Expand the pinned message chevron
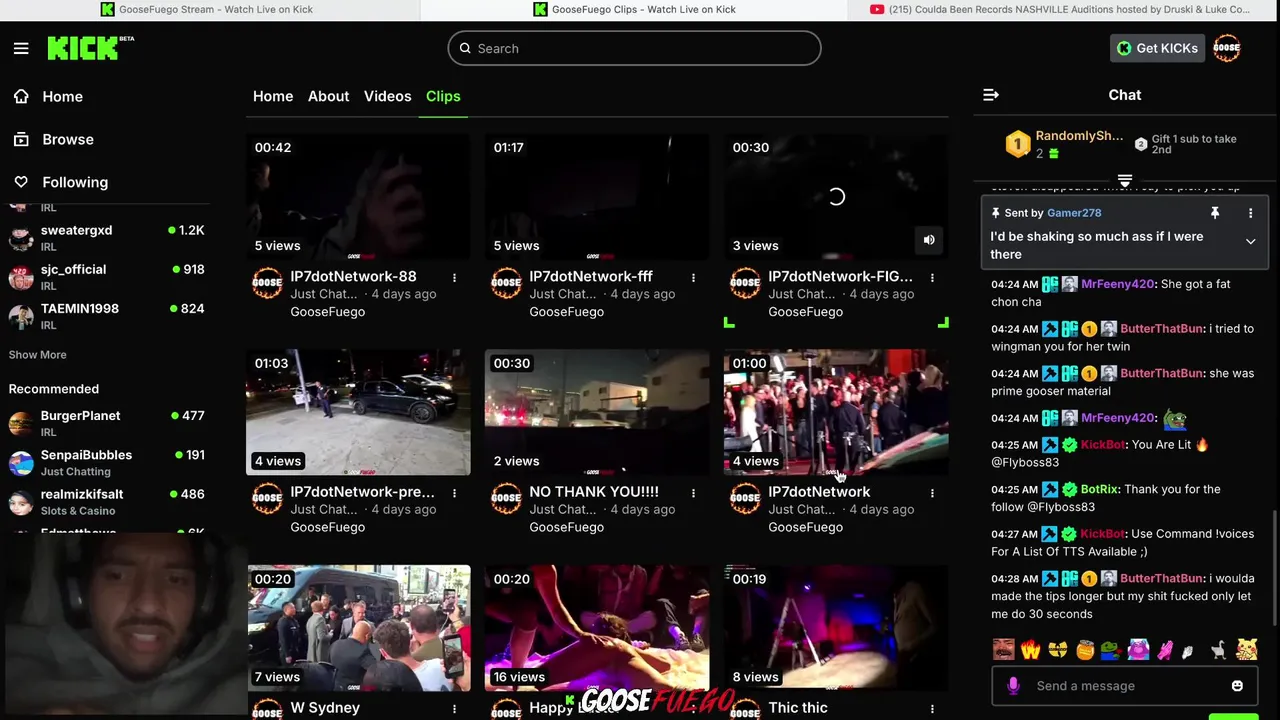This screenshot has height=720, width=1280. (1250, 242)
